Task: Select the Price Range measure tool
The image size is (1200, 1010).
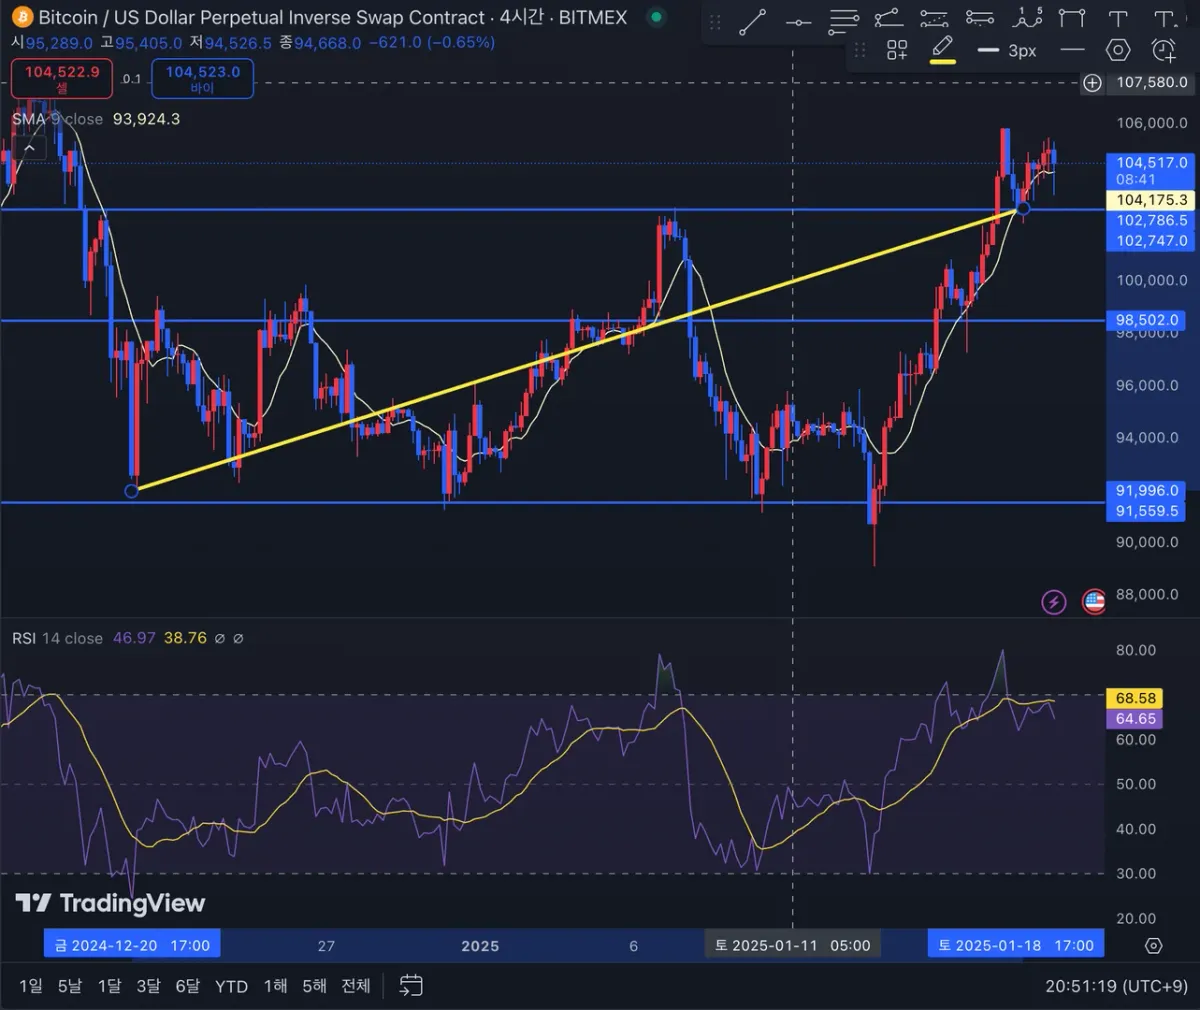Action: pyautogui.click(x=1072, y=19)
